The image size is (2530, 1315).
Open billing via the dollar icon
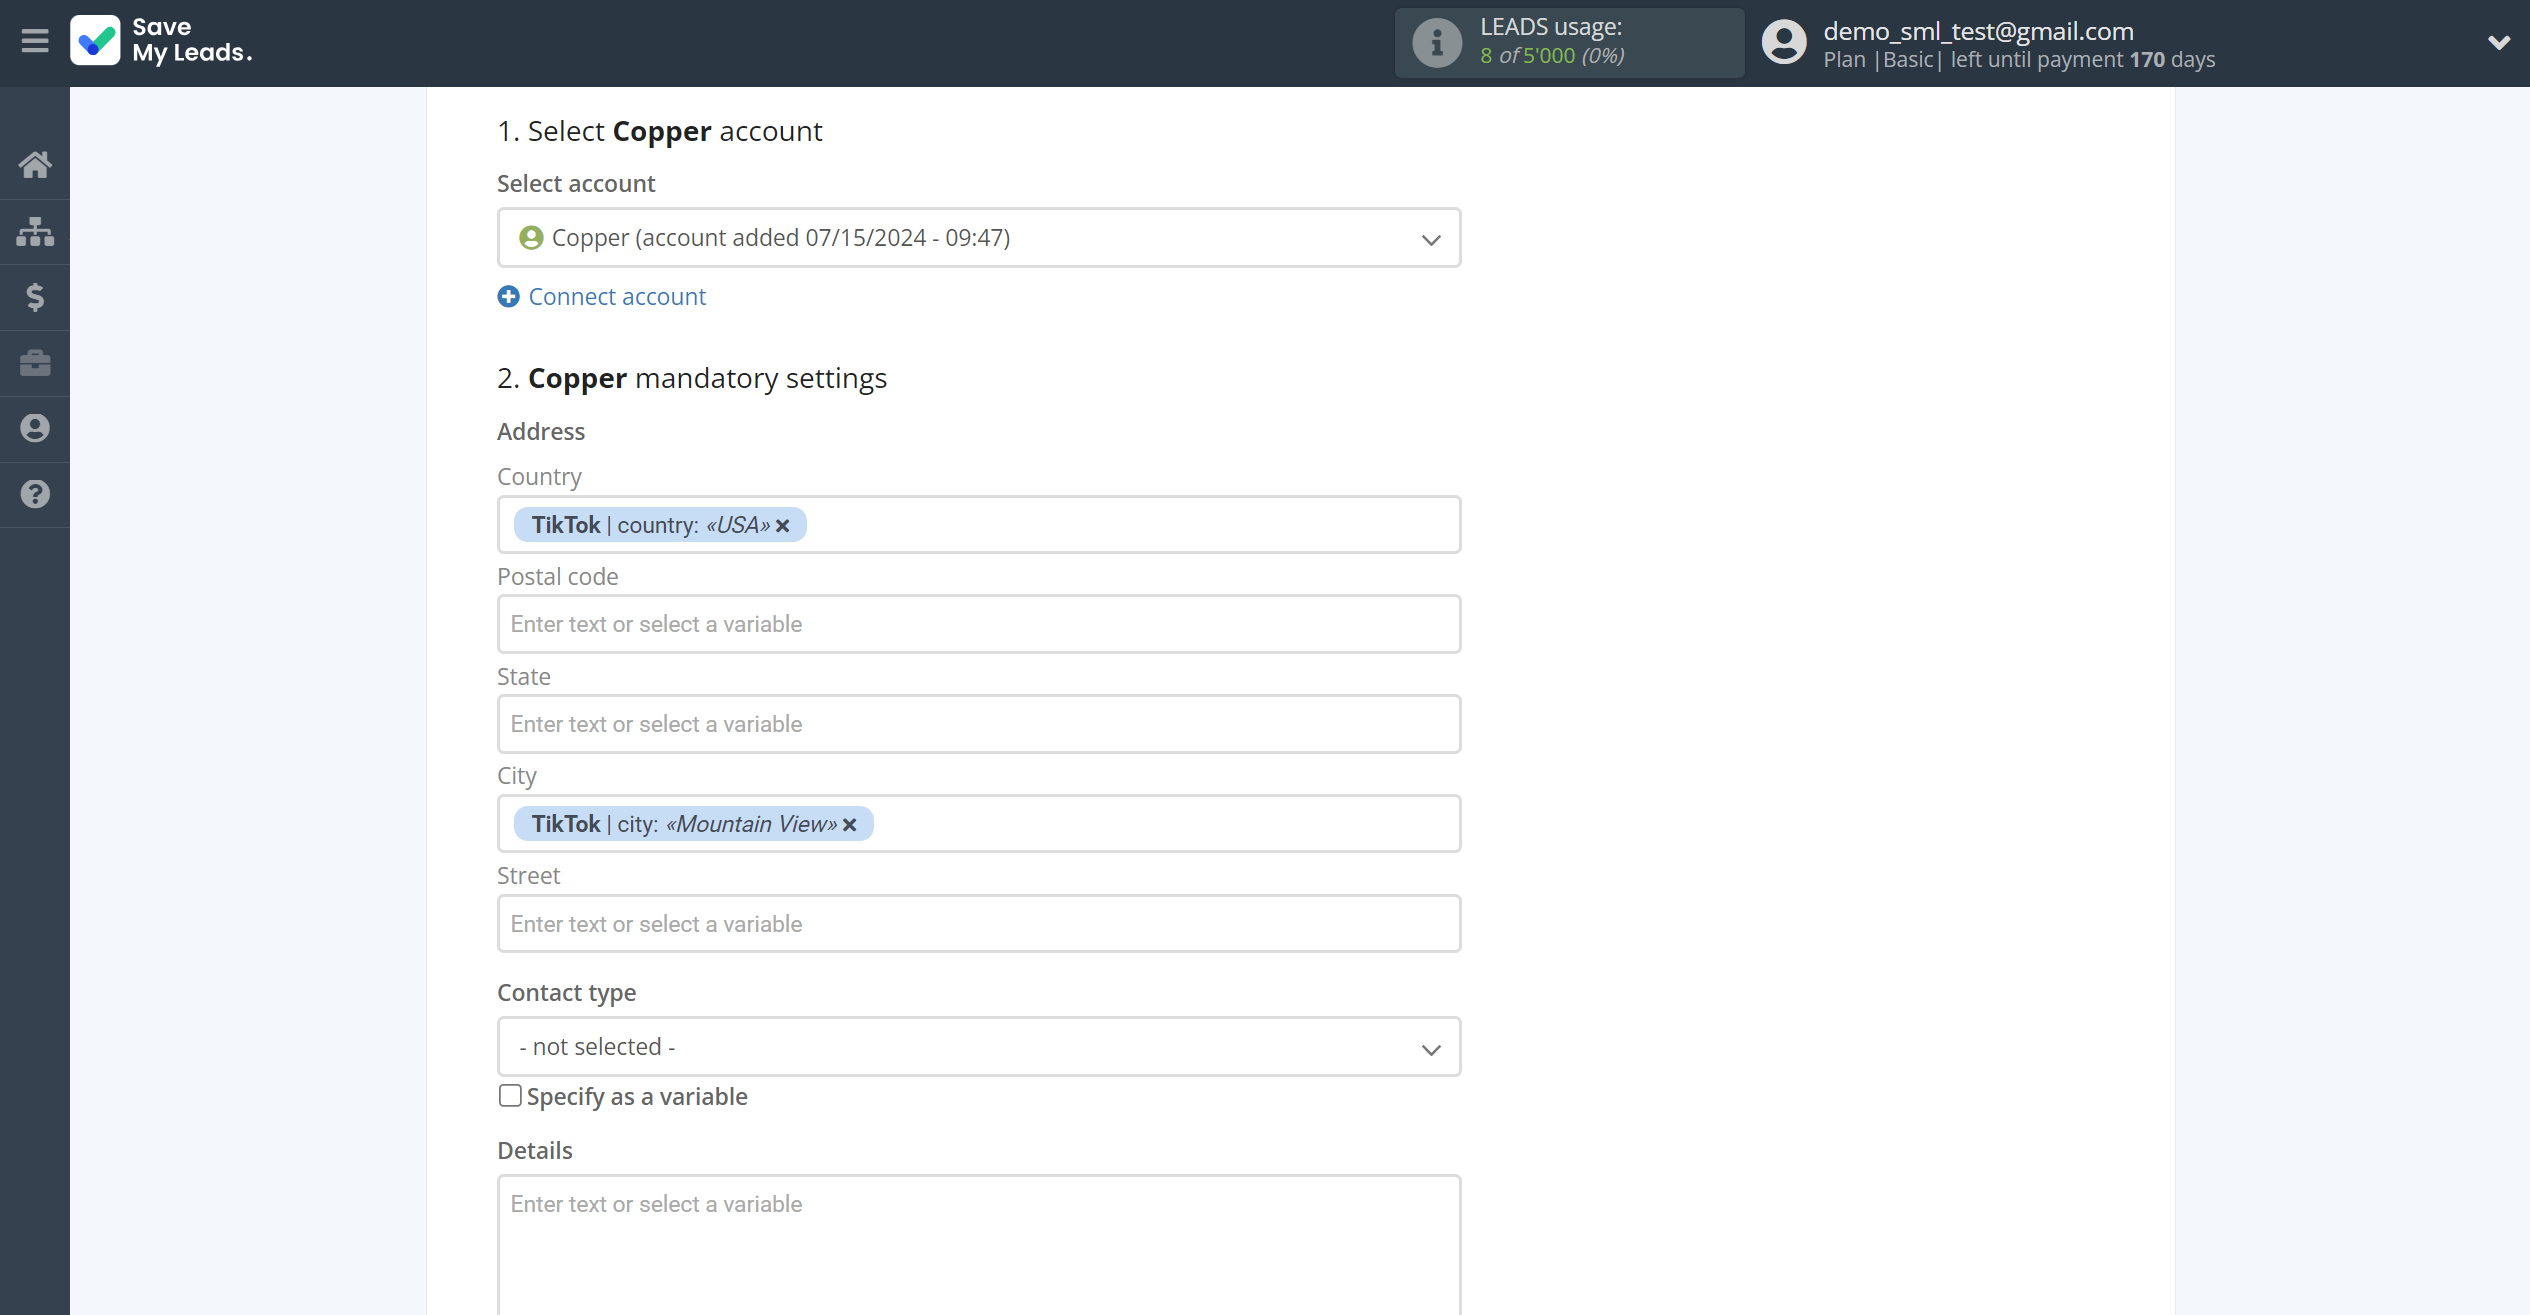[x=35, y=297]
